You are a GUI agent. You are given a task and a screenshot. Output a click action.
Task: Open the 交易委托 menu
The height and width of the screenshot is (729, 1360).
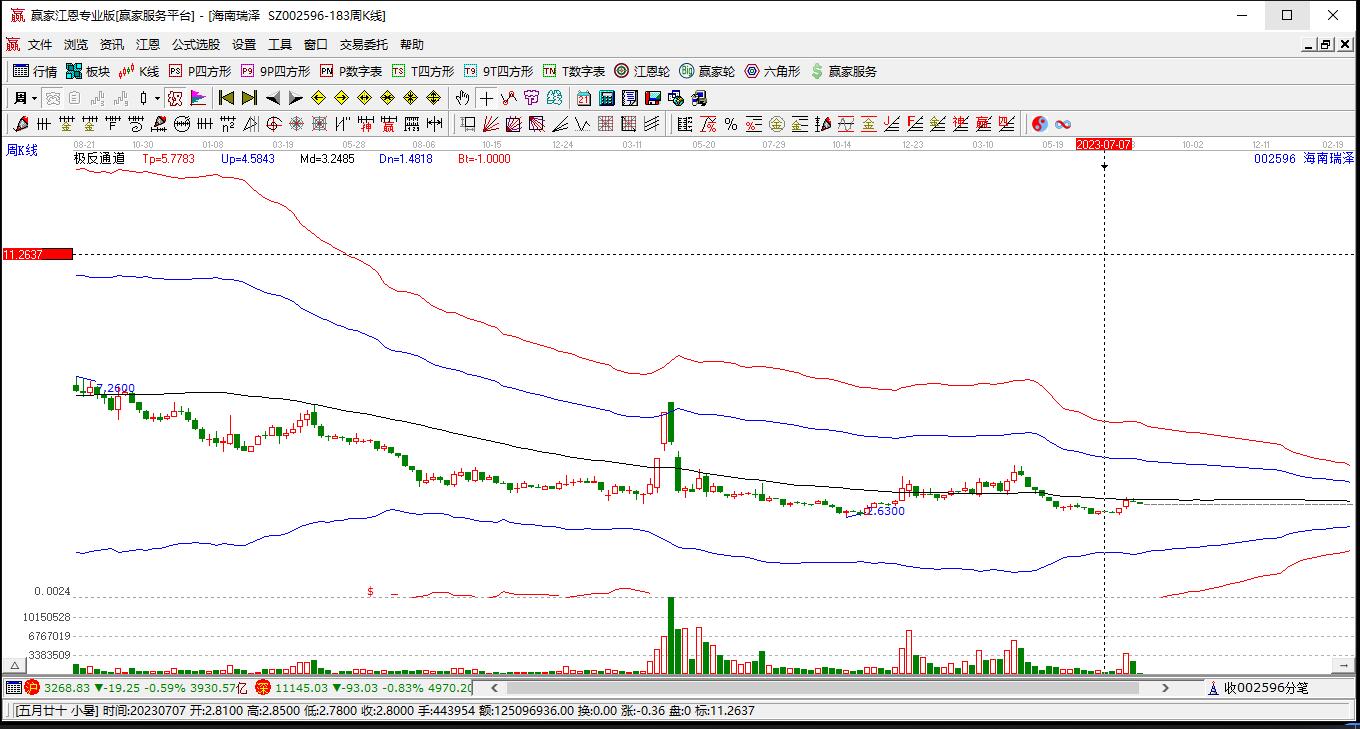point(363,45)
